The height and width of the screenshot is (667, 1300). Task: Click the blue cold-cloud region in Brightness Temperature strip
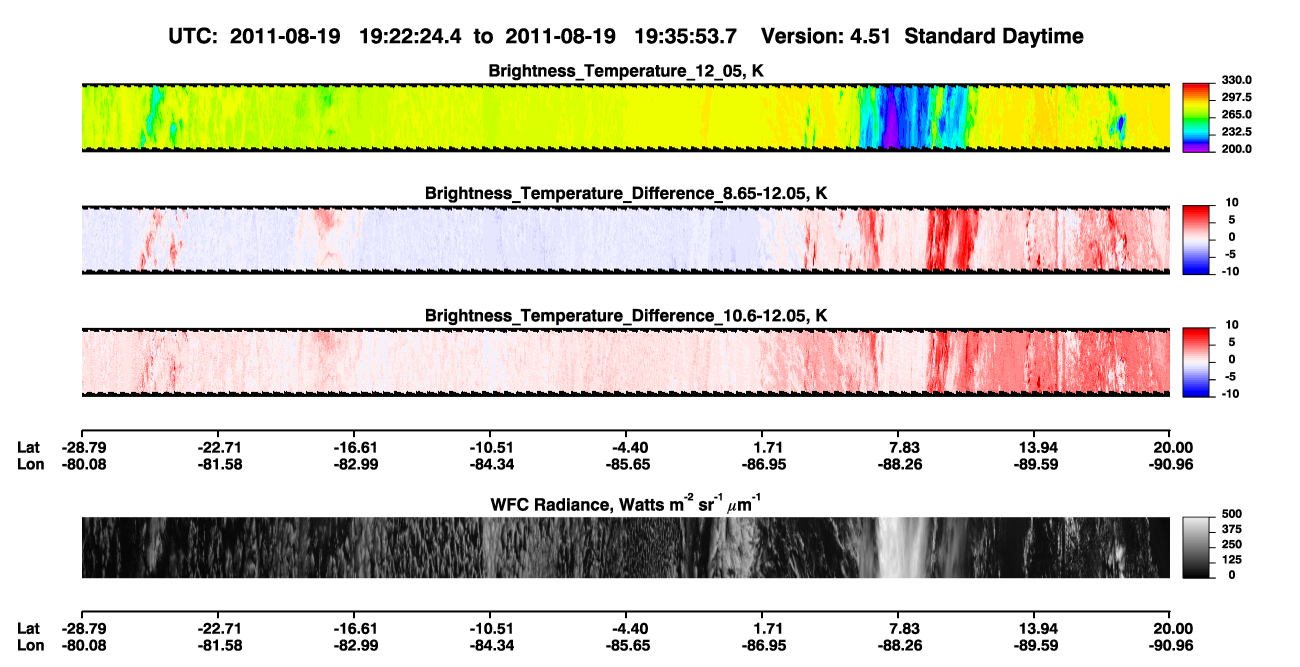click(905, 117)
